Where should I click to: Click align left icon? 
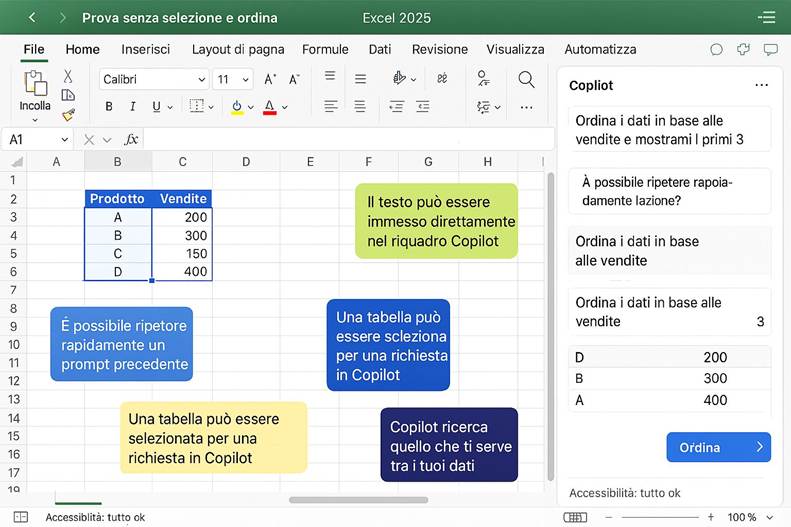[331, 106]
